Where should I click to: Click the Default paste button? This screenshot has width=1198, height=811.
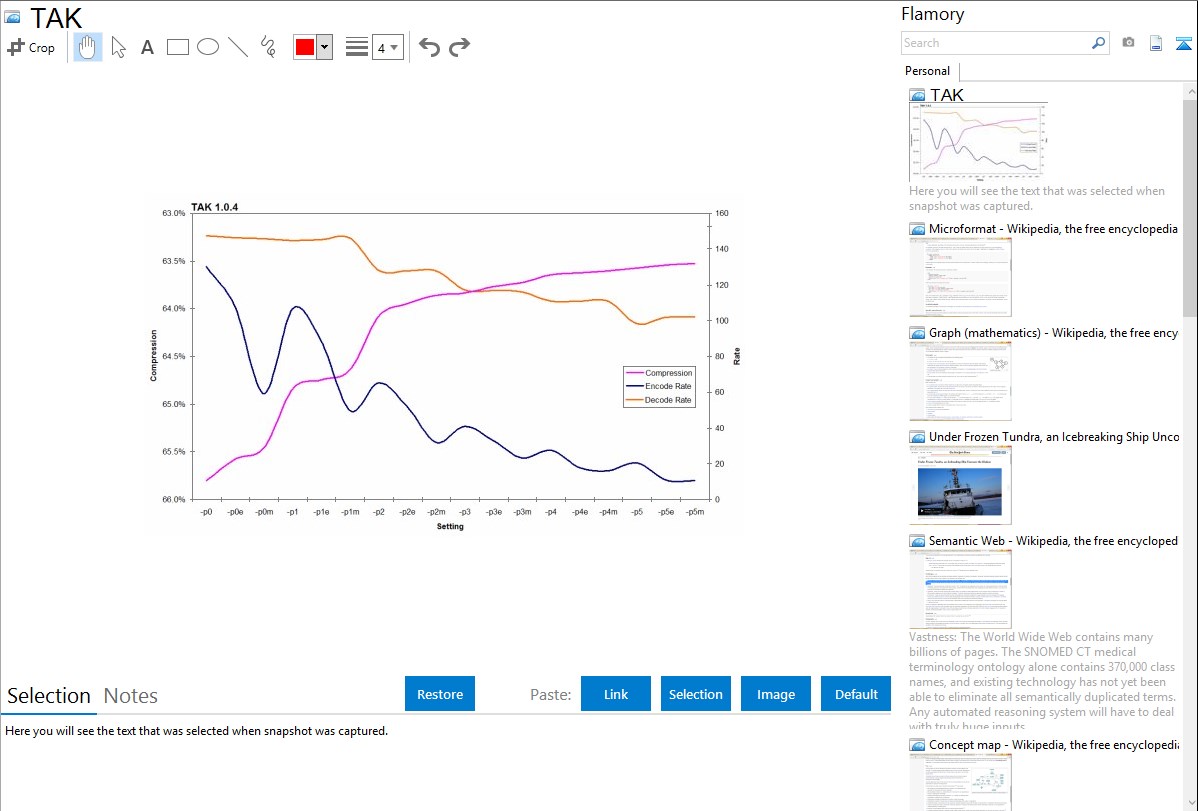[856, 694]
